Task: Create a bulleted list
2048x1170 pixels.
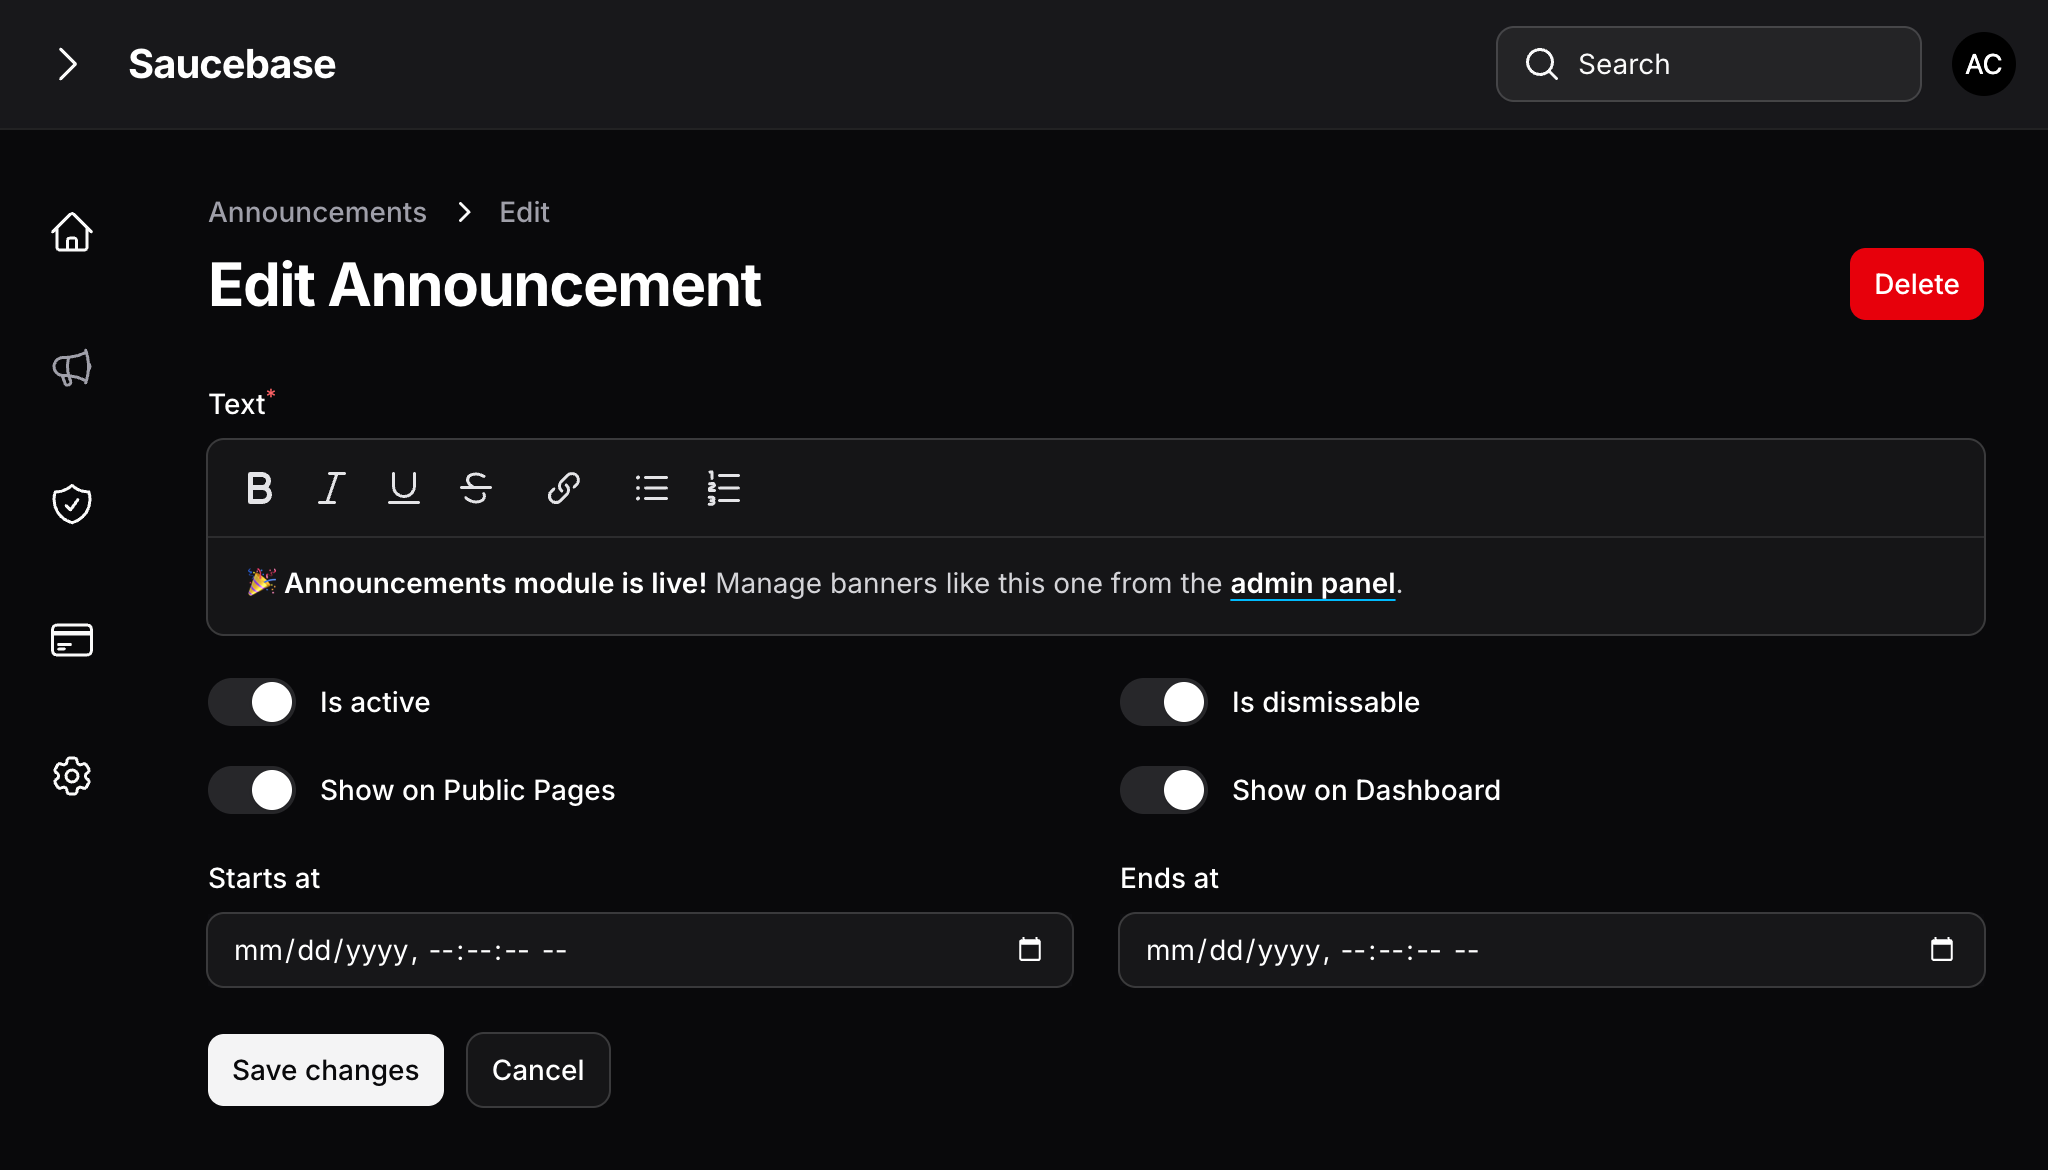Action: (651, 488)
